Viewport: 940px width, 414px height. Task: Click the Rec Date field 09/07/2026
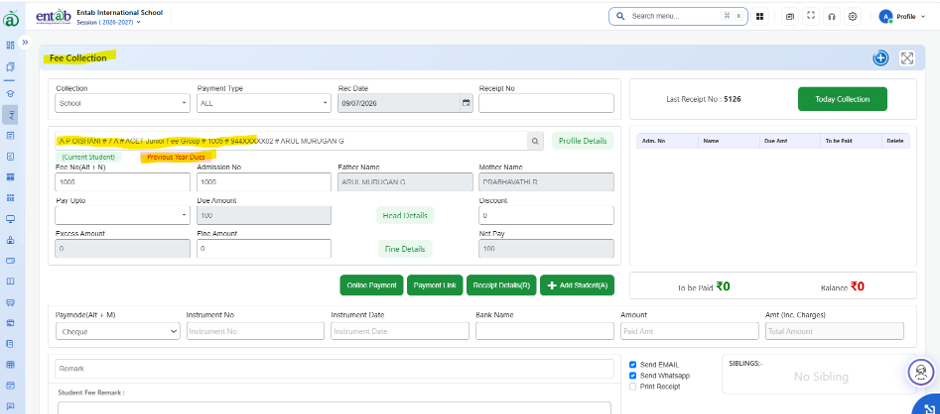405,103
